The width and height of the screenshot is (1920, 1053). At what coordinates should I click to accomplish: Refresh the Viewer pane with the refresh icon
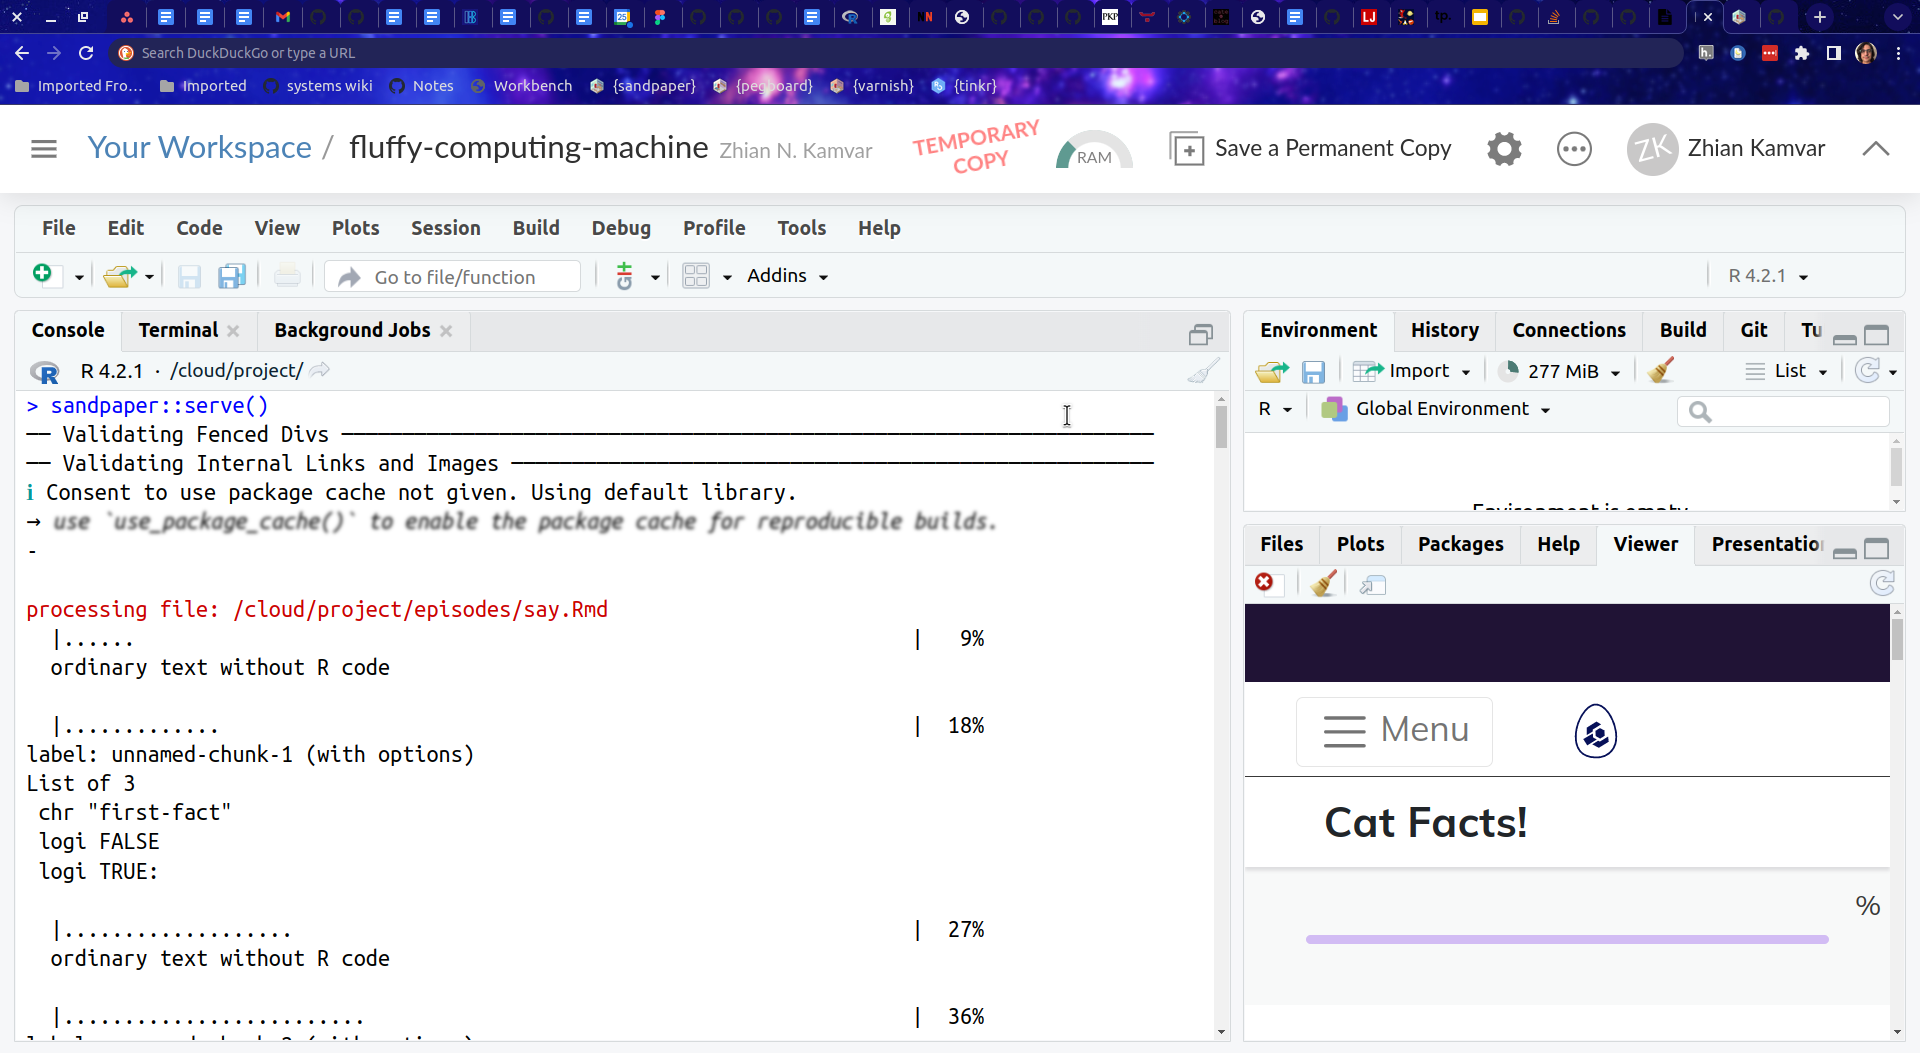(1883, 583)
